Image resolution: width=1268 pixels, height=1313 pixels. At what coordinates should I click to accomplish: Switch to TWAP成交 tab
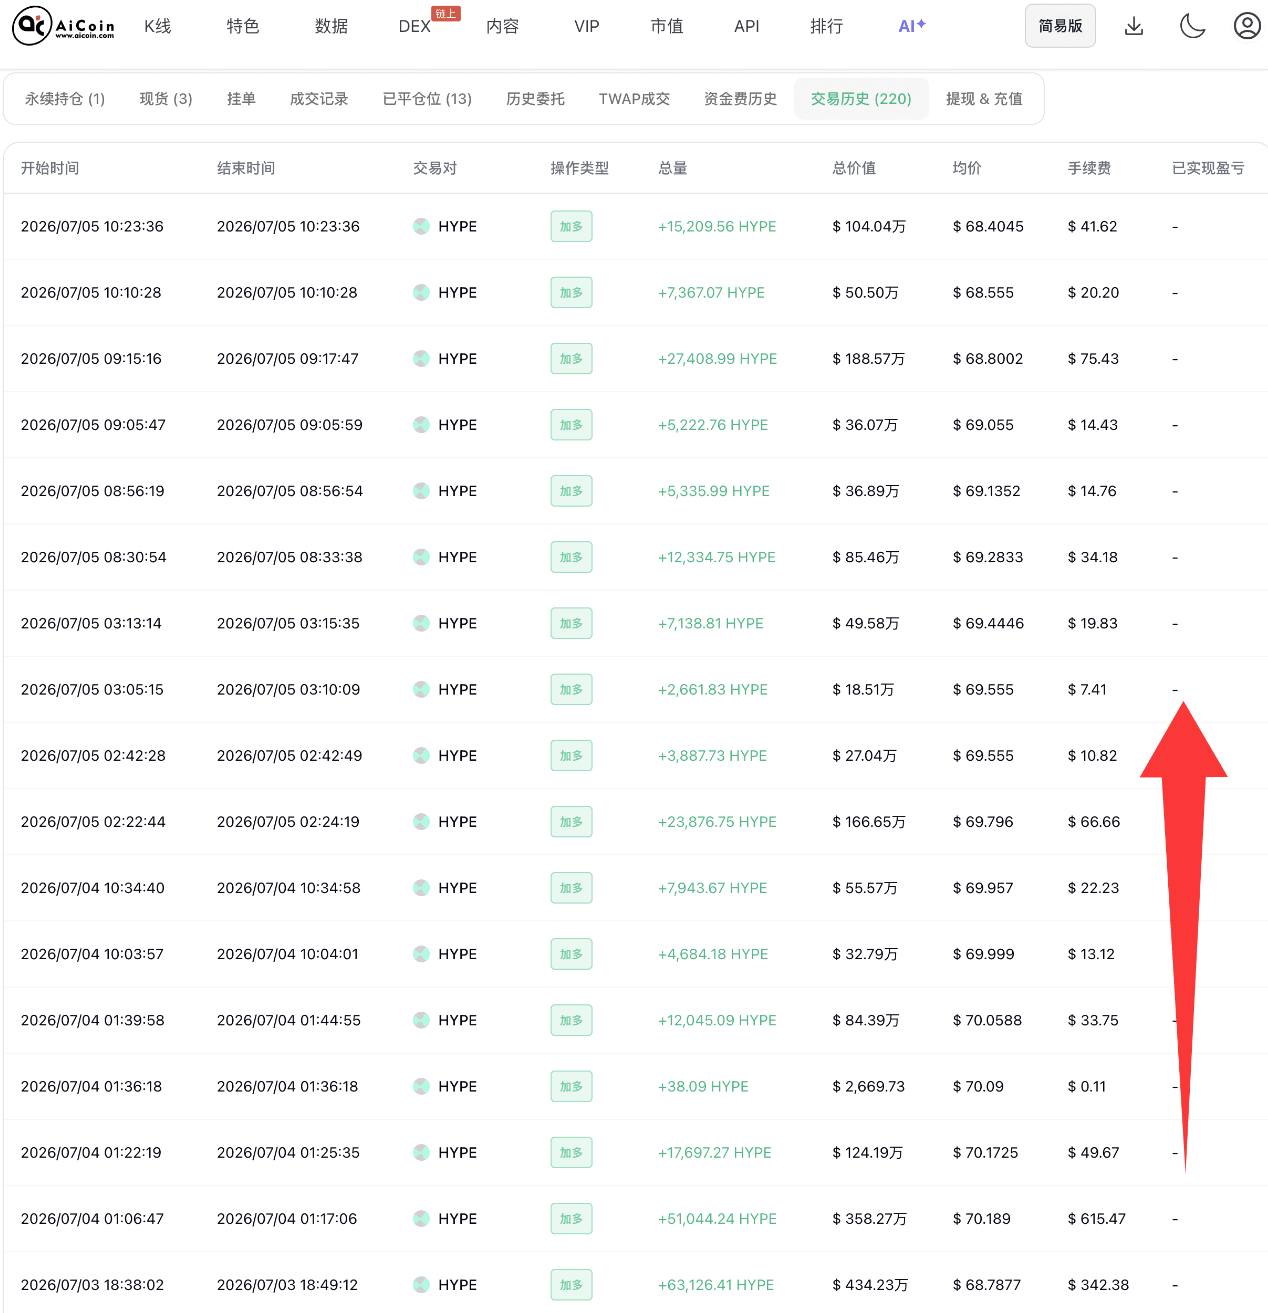(634, 99)
